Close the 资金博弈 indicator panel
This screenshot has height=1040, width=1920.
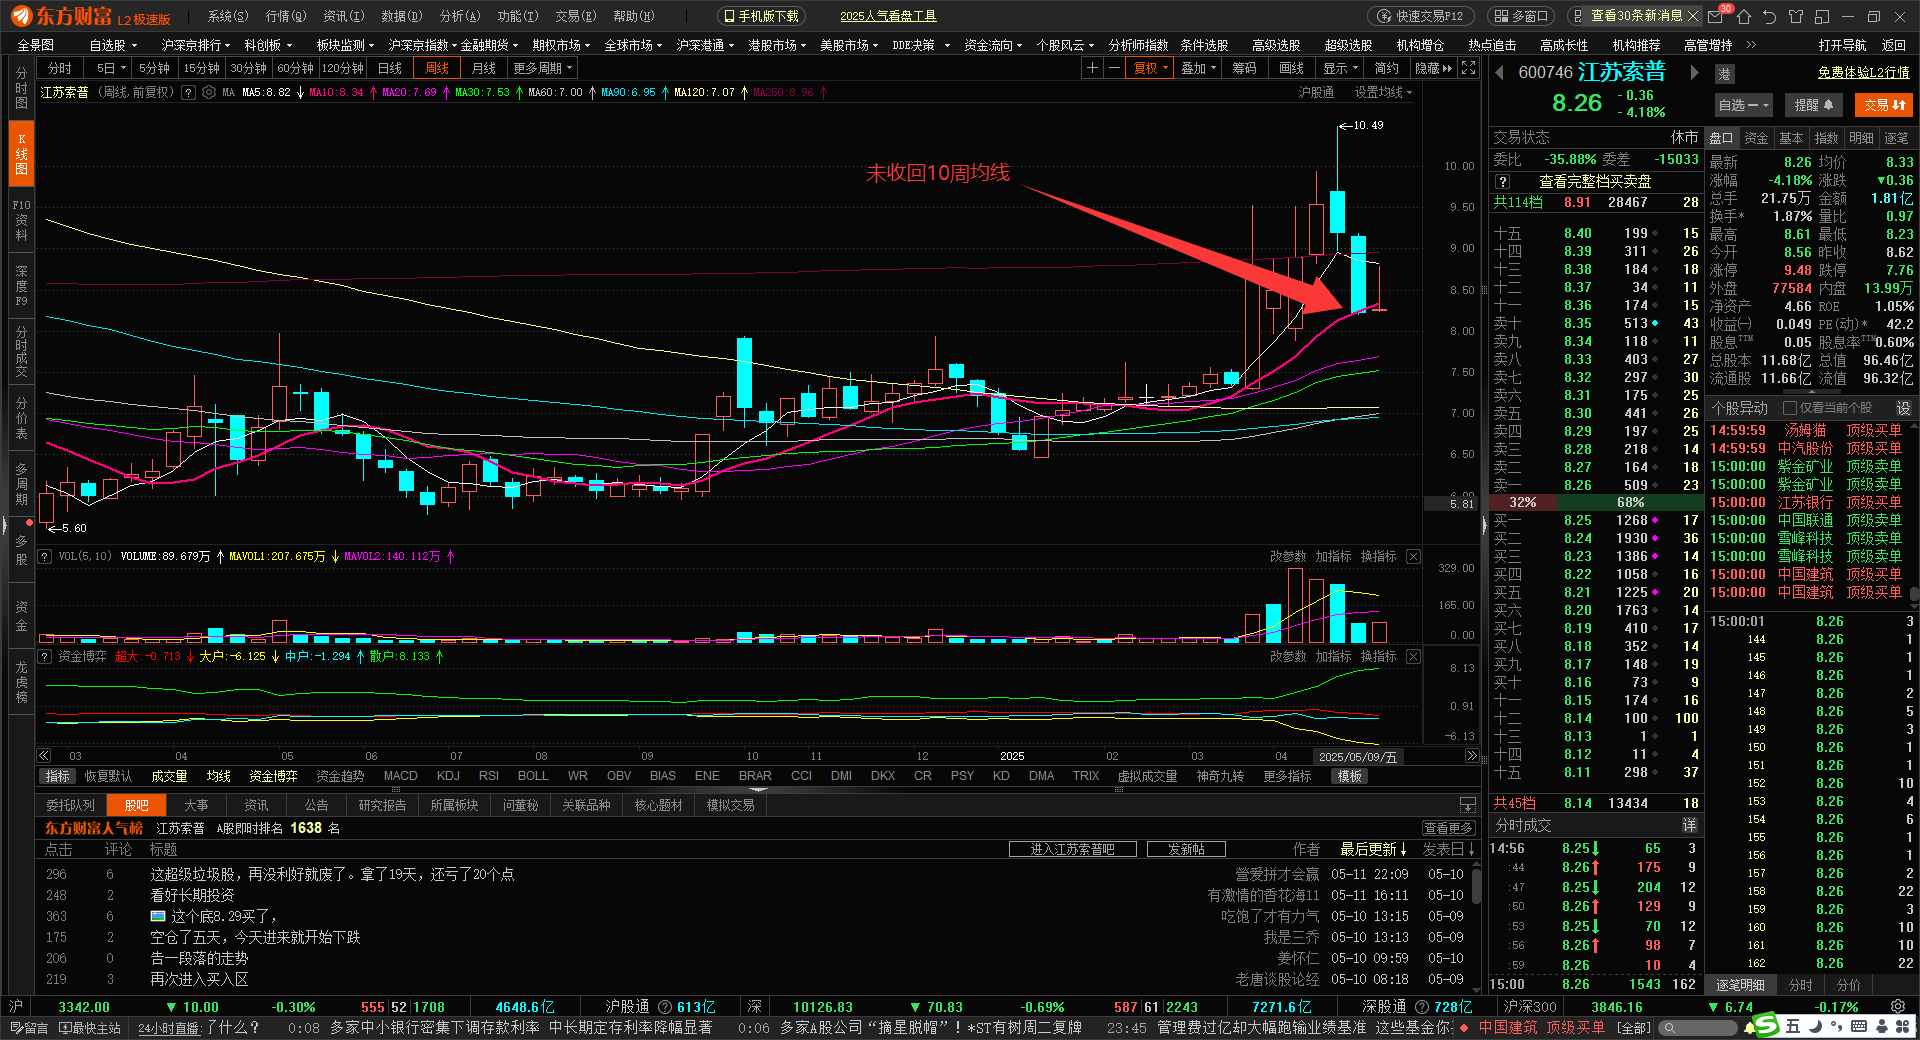[x=1413, y=656]
